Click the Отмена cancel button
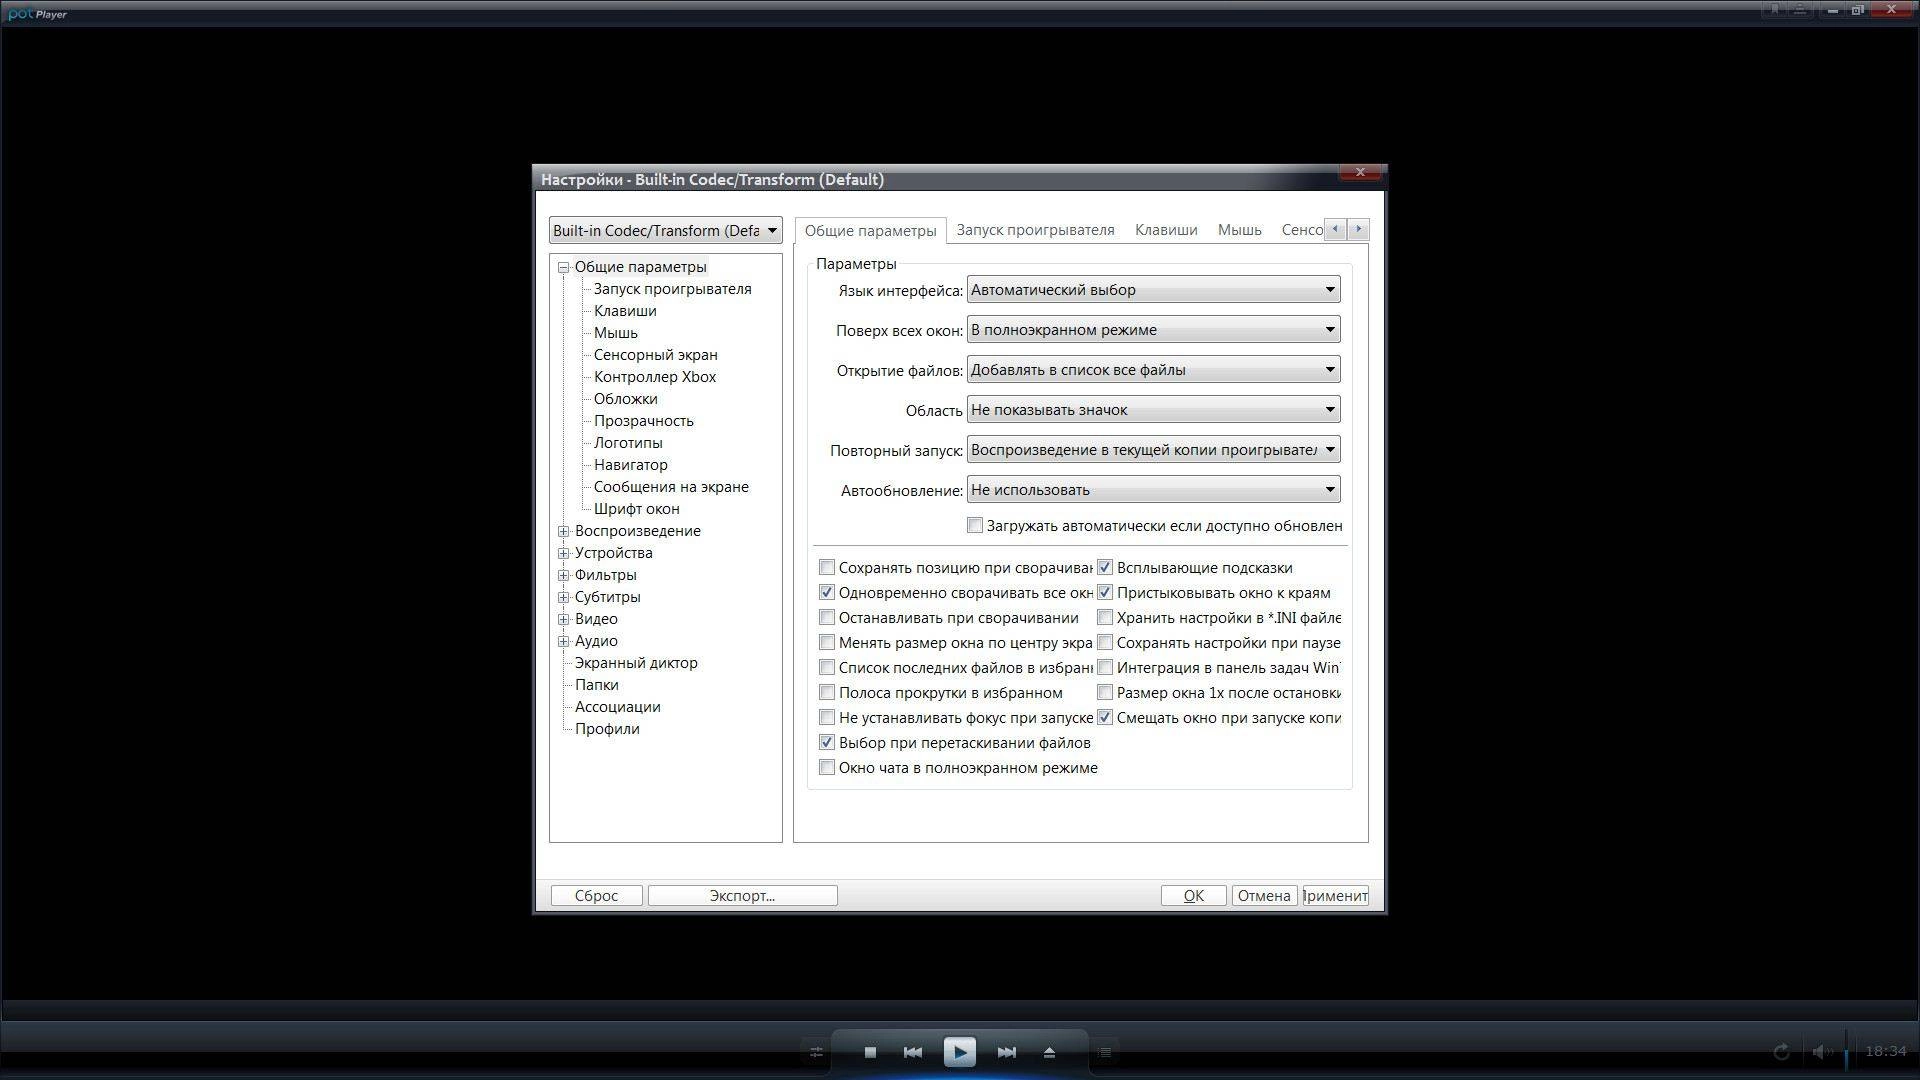Screen dimensions: 1920x1080 [1264, 896]
